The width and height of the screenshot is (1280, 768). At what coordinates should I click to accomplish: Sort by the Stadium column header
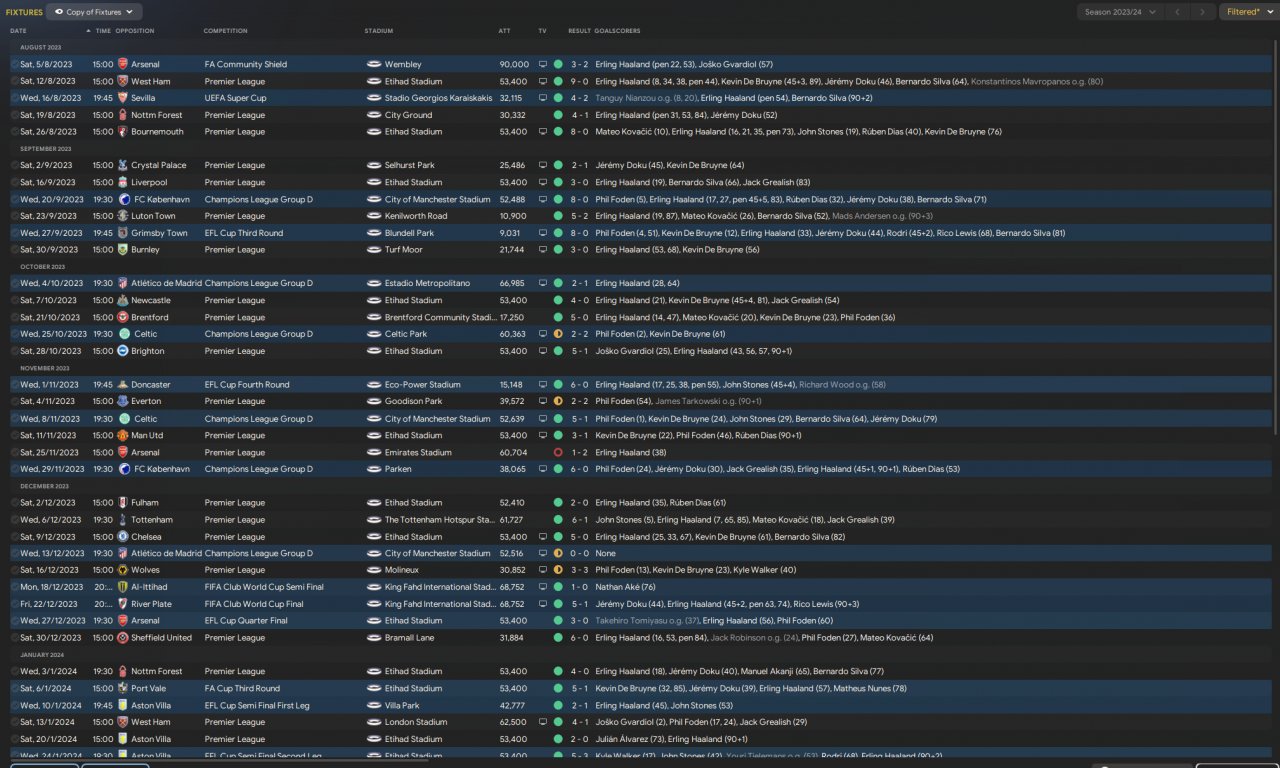pyautogui.click(x=379, y=31)
